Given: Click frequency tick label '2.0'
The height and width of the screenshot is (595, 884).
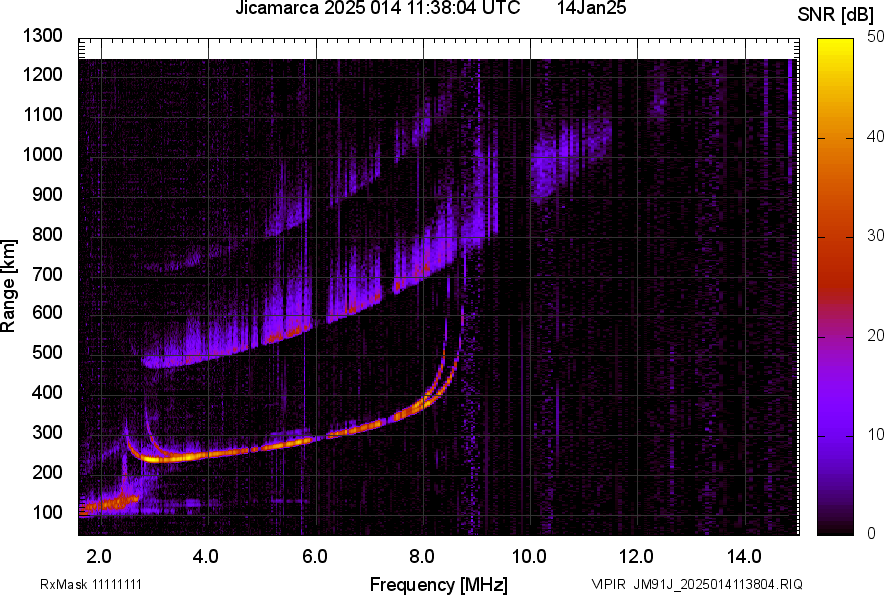Looking at the screenshot, I should 99,557.
